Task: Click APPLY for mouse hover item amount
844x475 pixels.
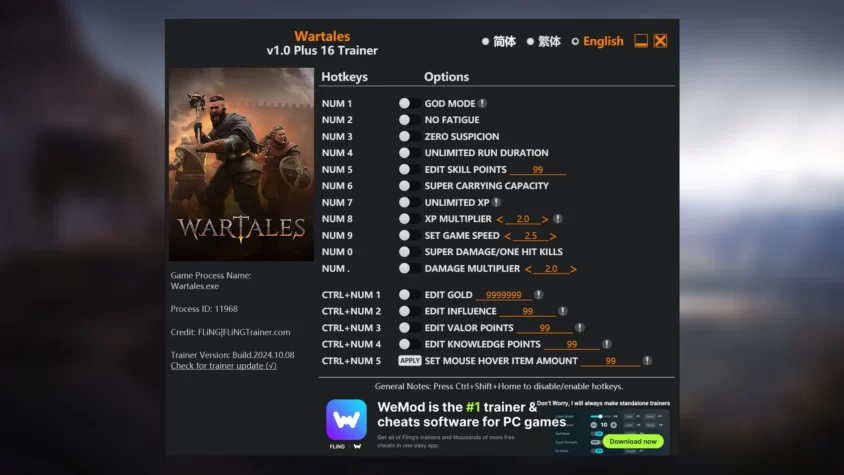Action: pyautogui.click(x=410, y=361)
